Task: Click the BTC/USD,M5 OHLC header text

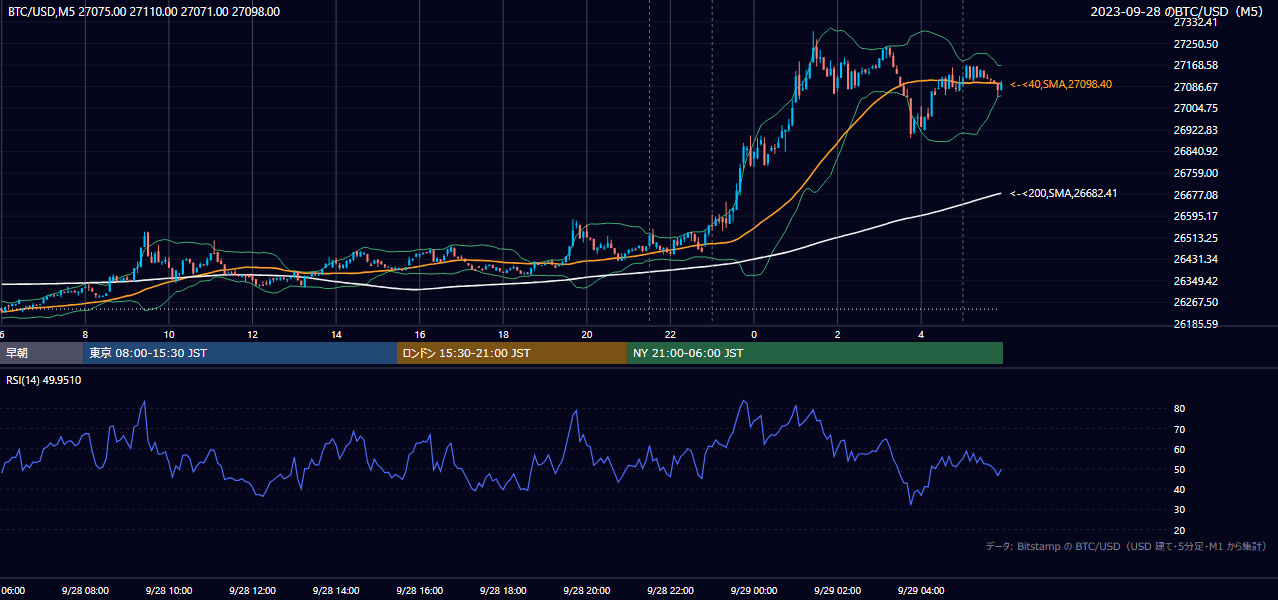Action: 144,12
